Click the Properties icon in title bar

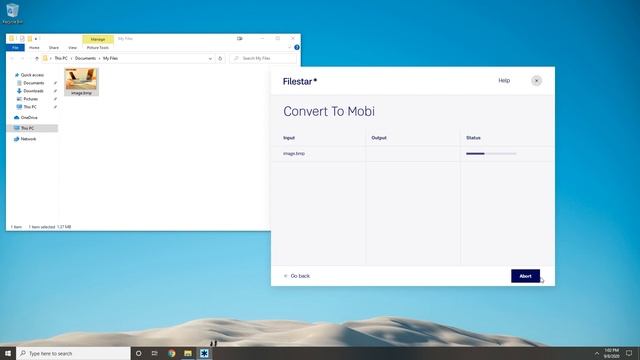pos(22,39)
